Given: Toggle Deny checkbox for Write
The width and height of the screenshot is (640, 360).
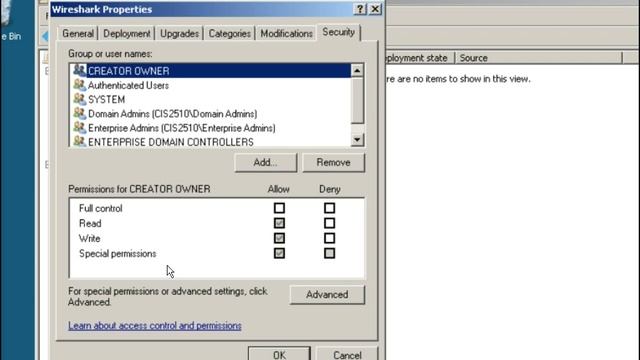Looking at the screenshot, I should pyautogui.click(x=329, y=238).
